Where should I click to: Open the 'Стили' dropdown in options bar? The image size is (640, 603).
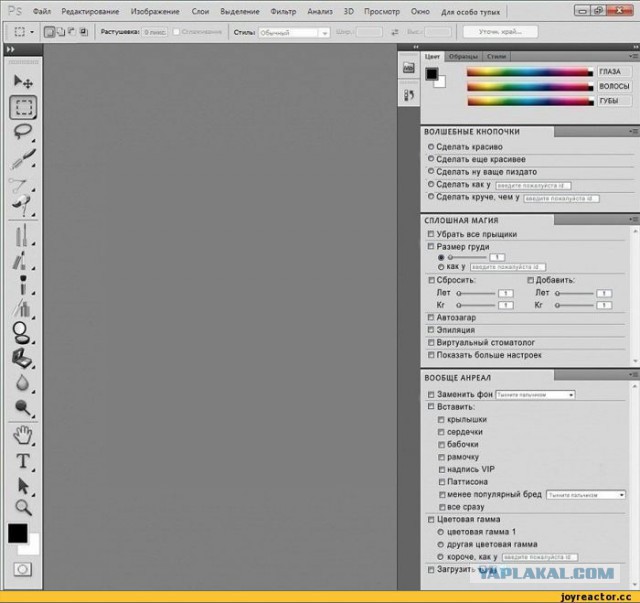[x=294, y=32]
